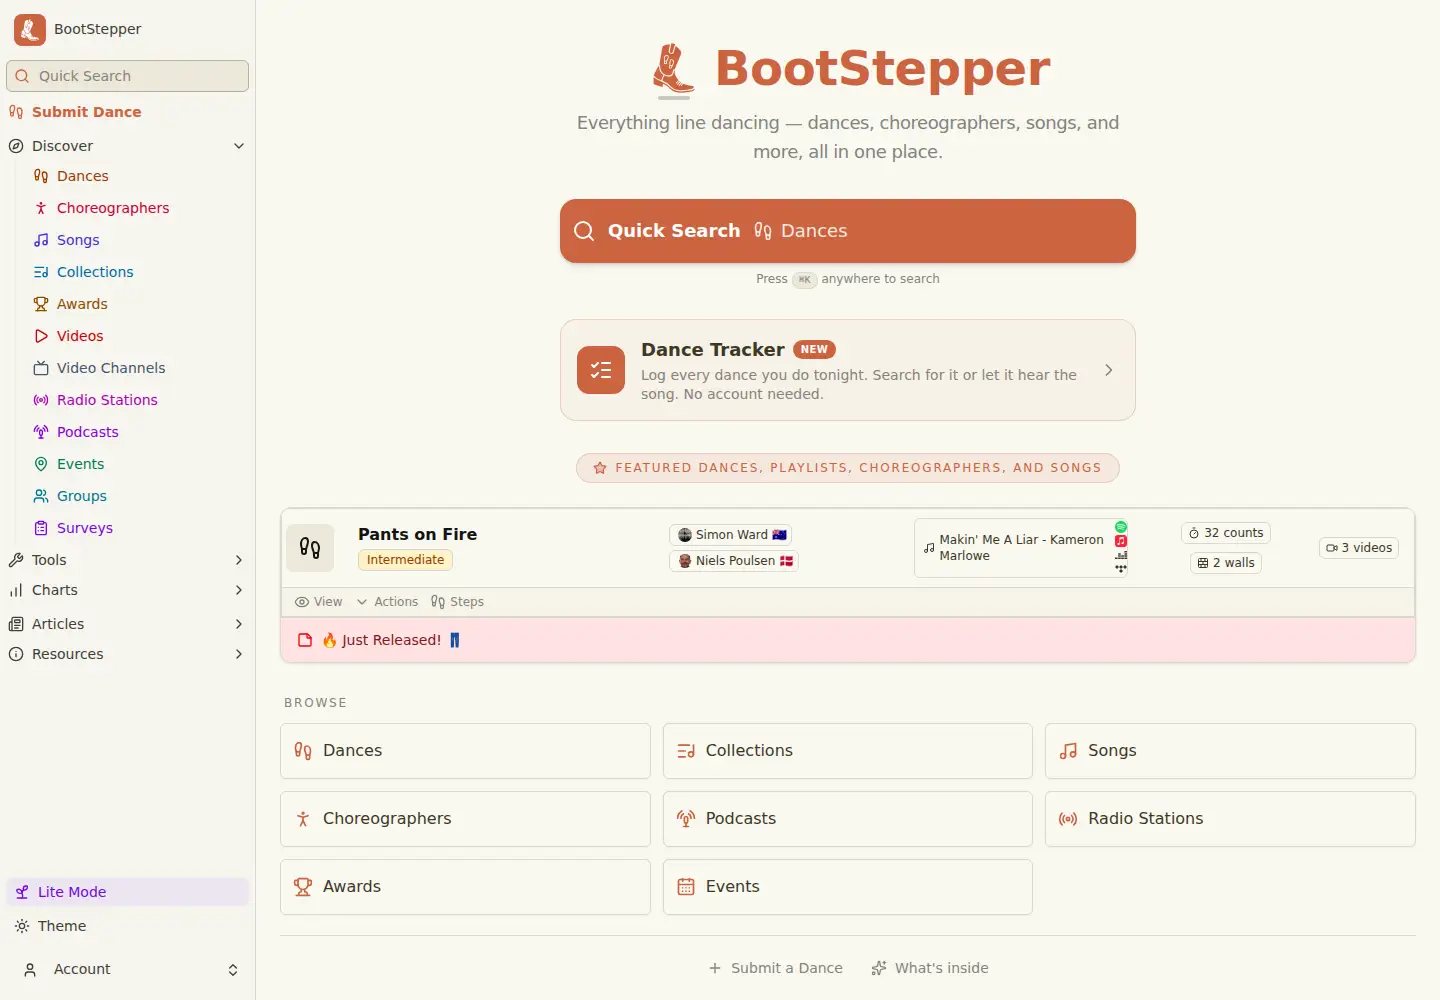
Task: Click the Collections list icon in sidebar
Action: [41, 272]
